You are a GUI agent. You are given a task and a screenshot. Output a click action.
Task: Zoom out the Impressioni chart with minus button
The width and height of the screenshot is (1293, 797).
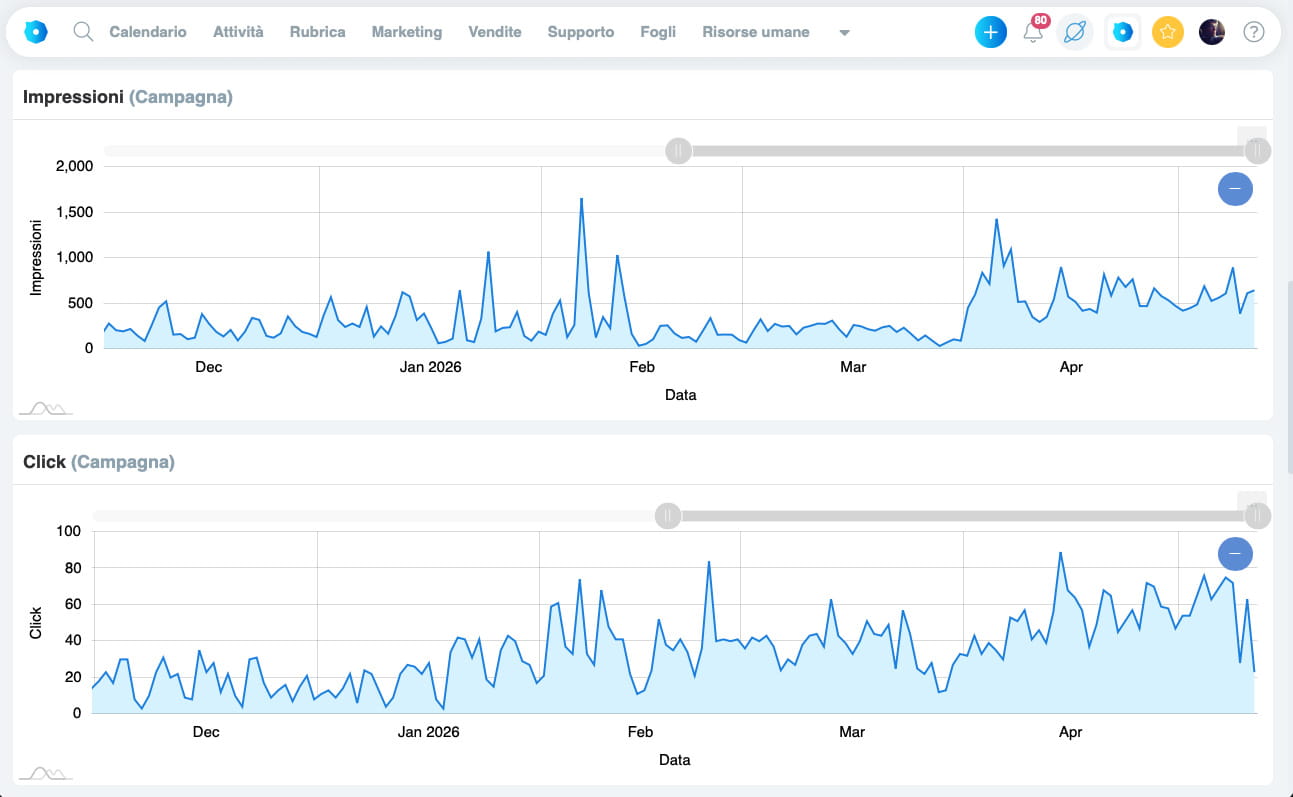[x=1235, y=188]
